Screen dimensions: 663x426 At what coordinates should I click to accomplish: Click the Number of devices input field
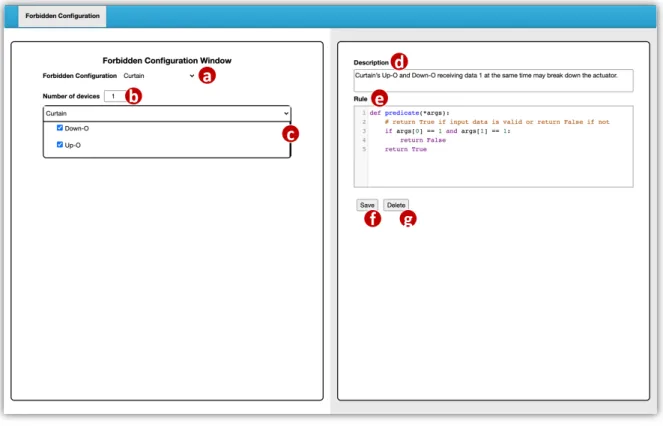pos(115,96)
